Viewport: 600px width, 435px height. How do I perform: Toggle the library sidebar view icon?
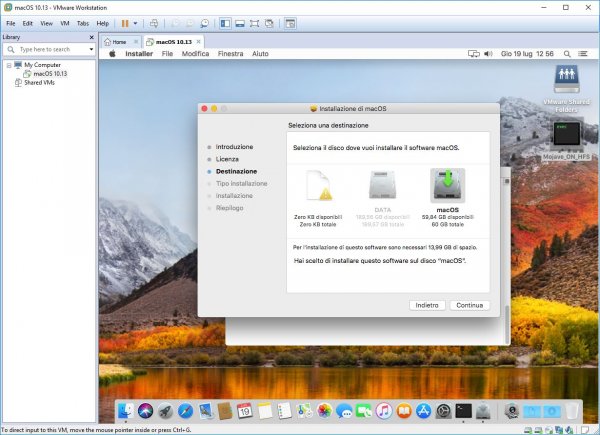coord(225,23)
